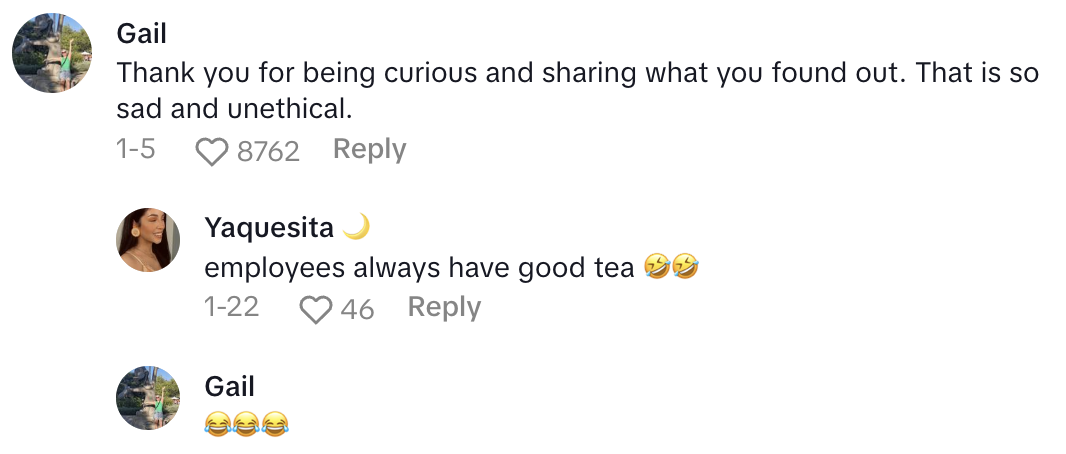Click the Gail username above the emoji reply
The width and height of the screenshot is (1066, 454).
[x=229, y=386]
